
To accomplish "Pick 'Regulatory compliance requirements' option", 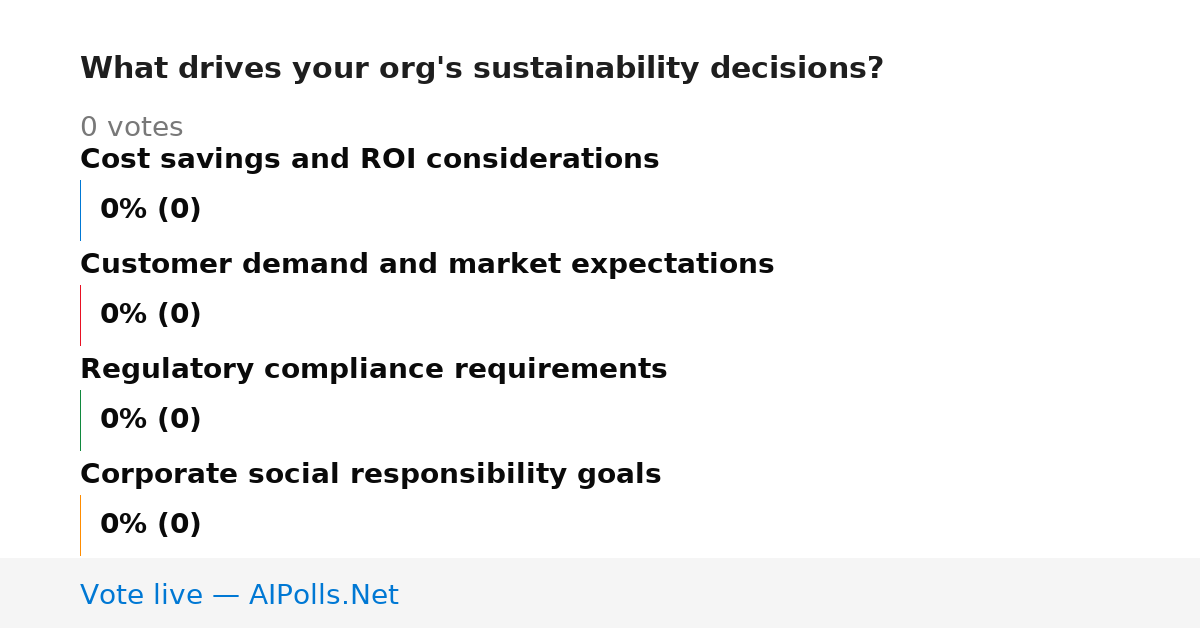I will (373, 369).
